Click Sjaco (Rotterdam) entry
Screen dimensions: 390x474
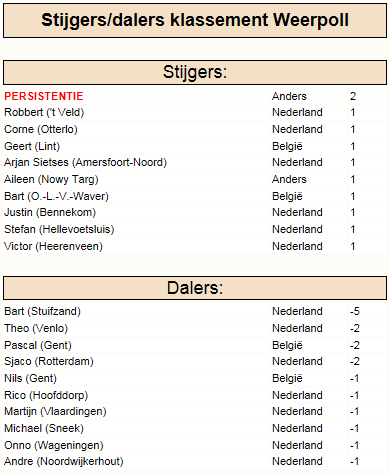49,361
